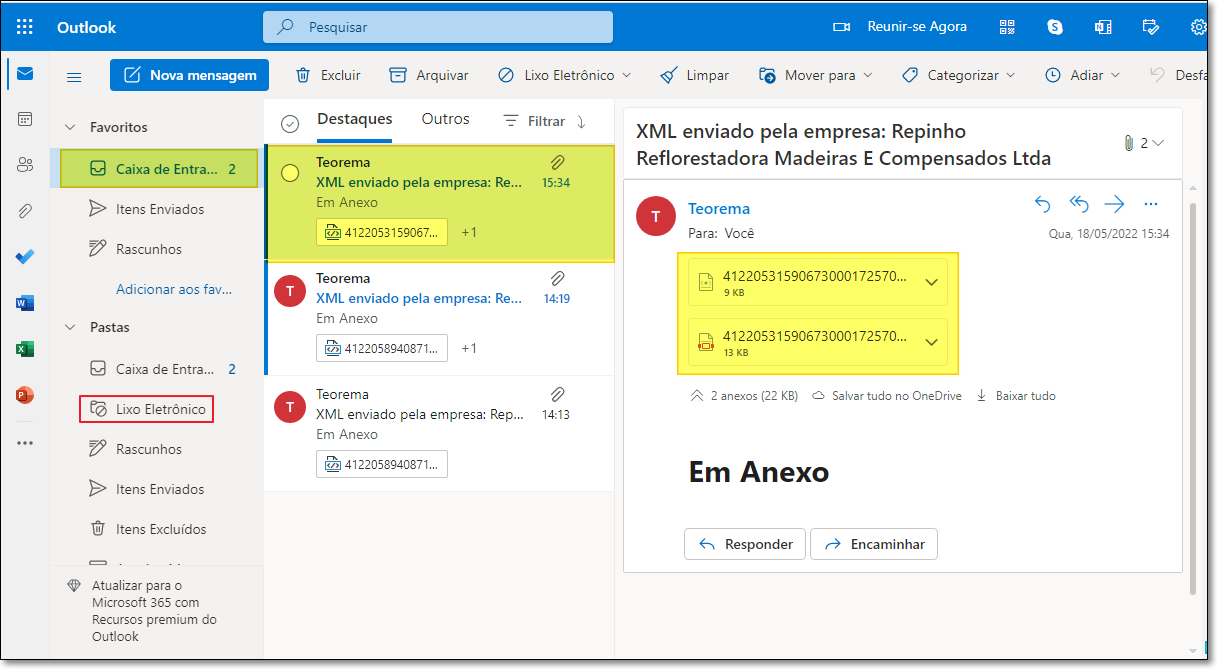Click Responder button below message

click(x=745, y=544)
